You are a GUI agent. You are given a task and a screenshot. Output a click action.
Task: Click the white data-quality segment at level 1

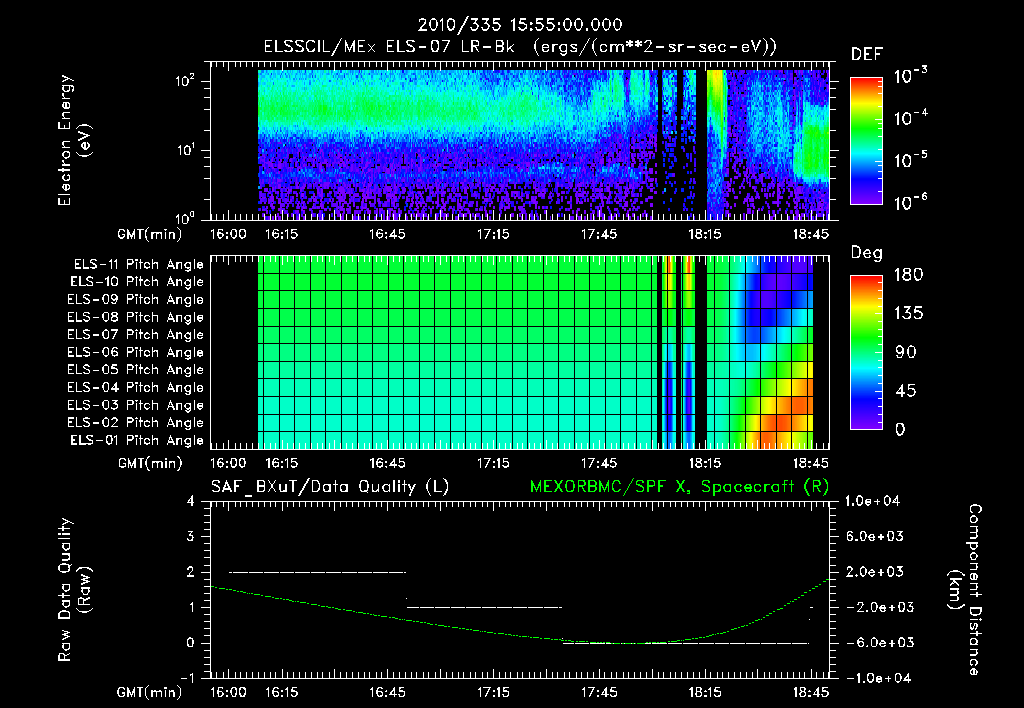(484, 607)
